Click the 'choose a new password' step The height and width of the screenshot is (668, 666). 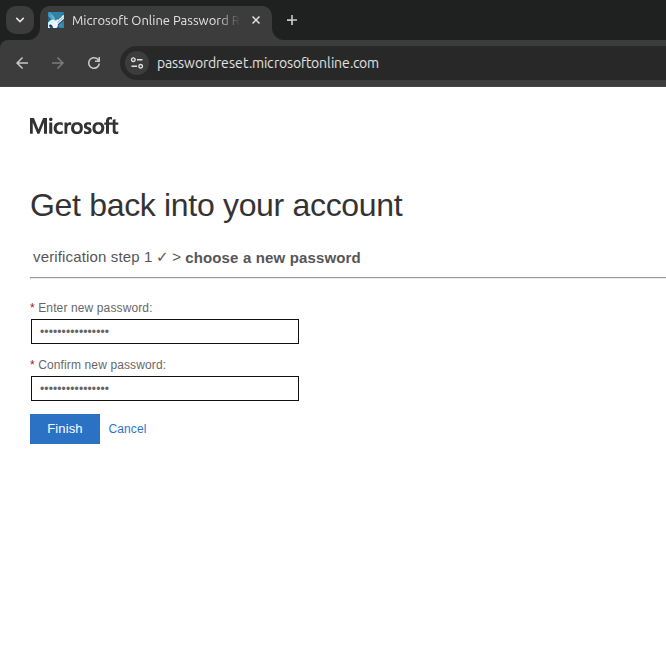click(272, 258)
